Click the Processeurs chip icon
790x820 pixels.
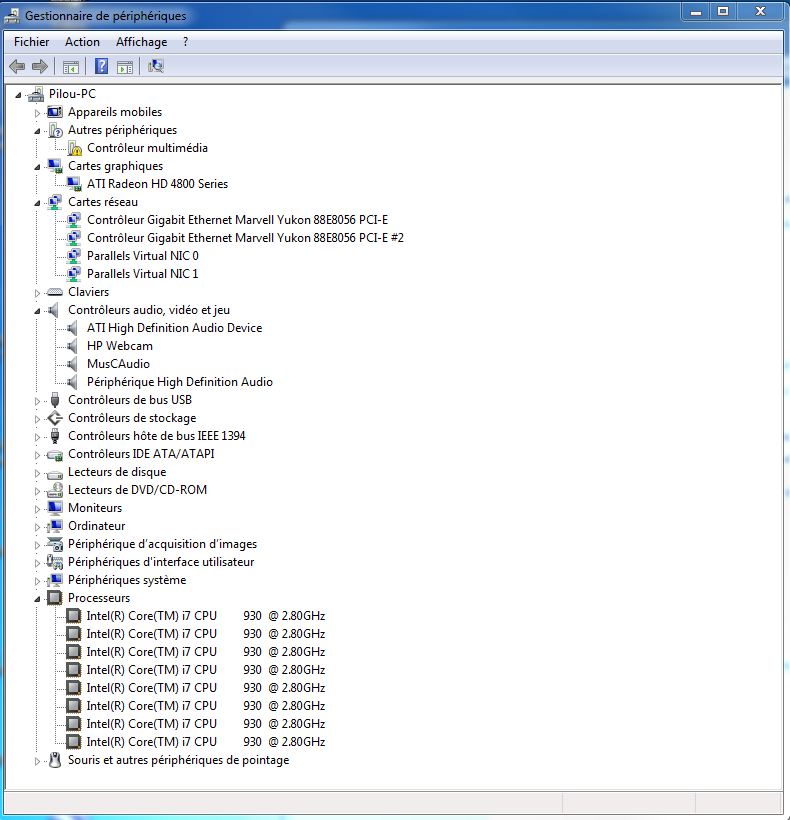[x=54, y=598]
